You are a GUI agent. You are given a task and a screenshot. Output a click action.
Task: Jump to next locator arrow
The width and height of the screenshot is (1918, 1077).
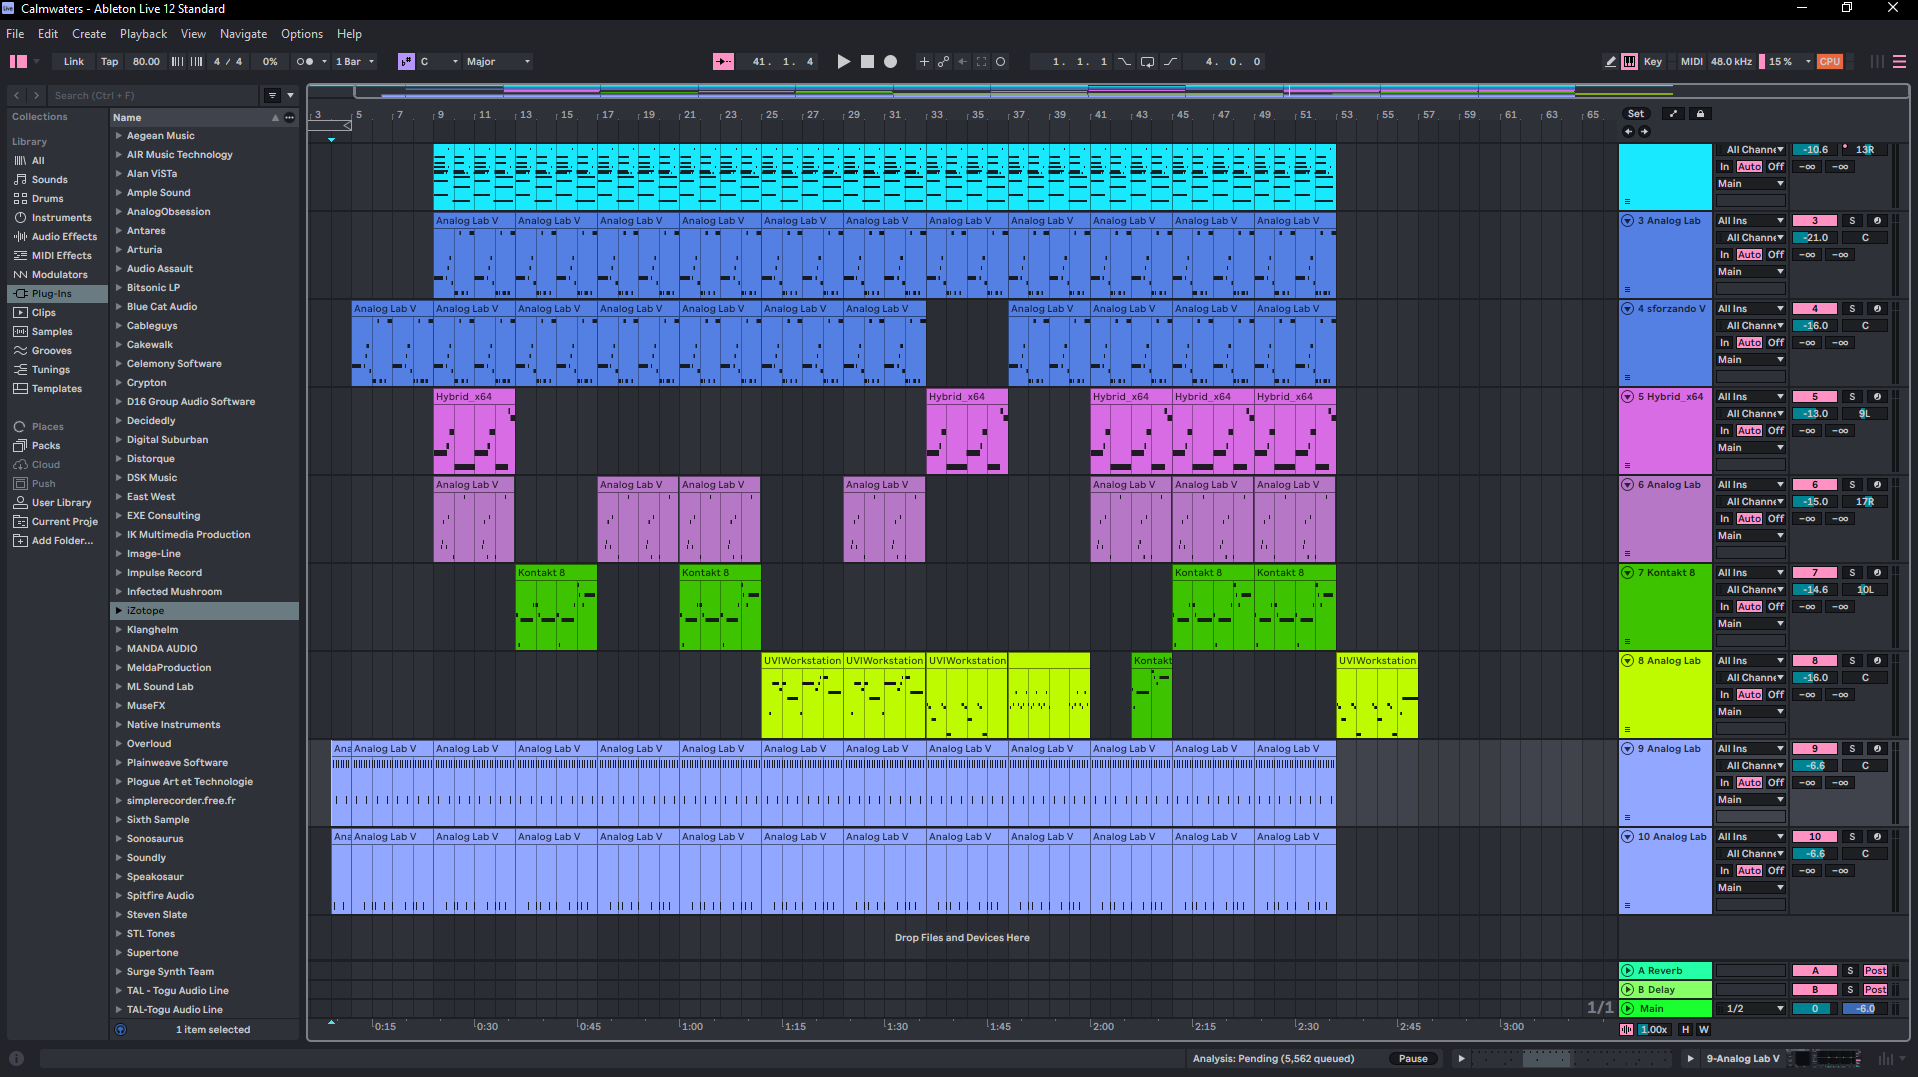(1644, 132)
